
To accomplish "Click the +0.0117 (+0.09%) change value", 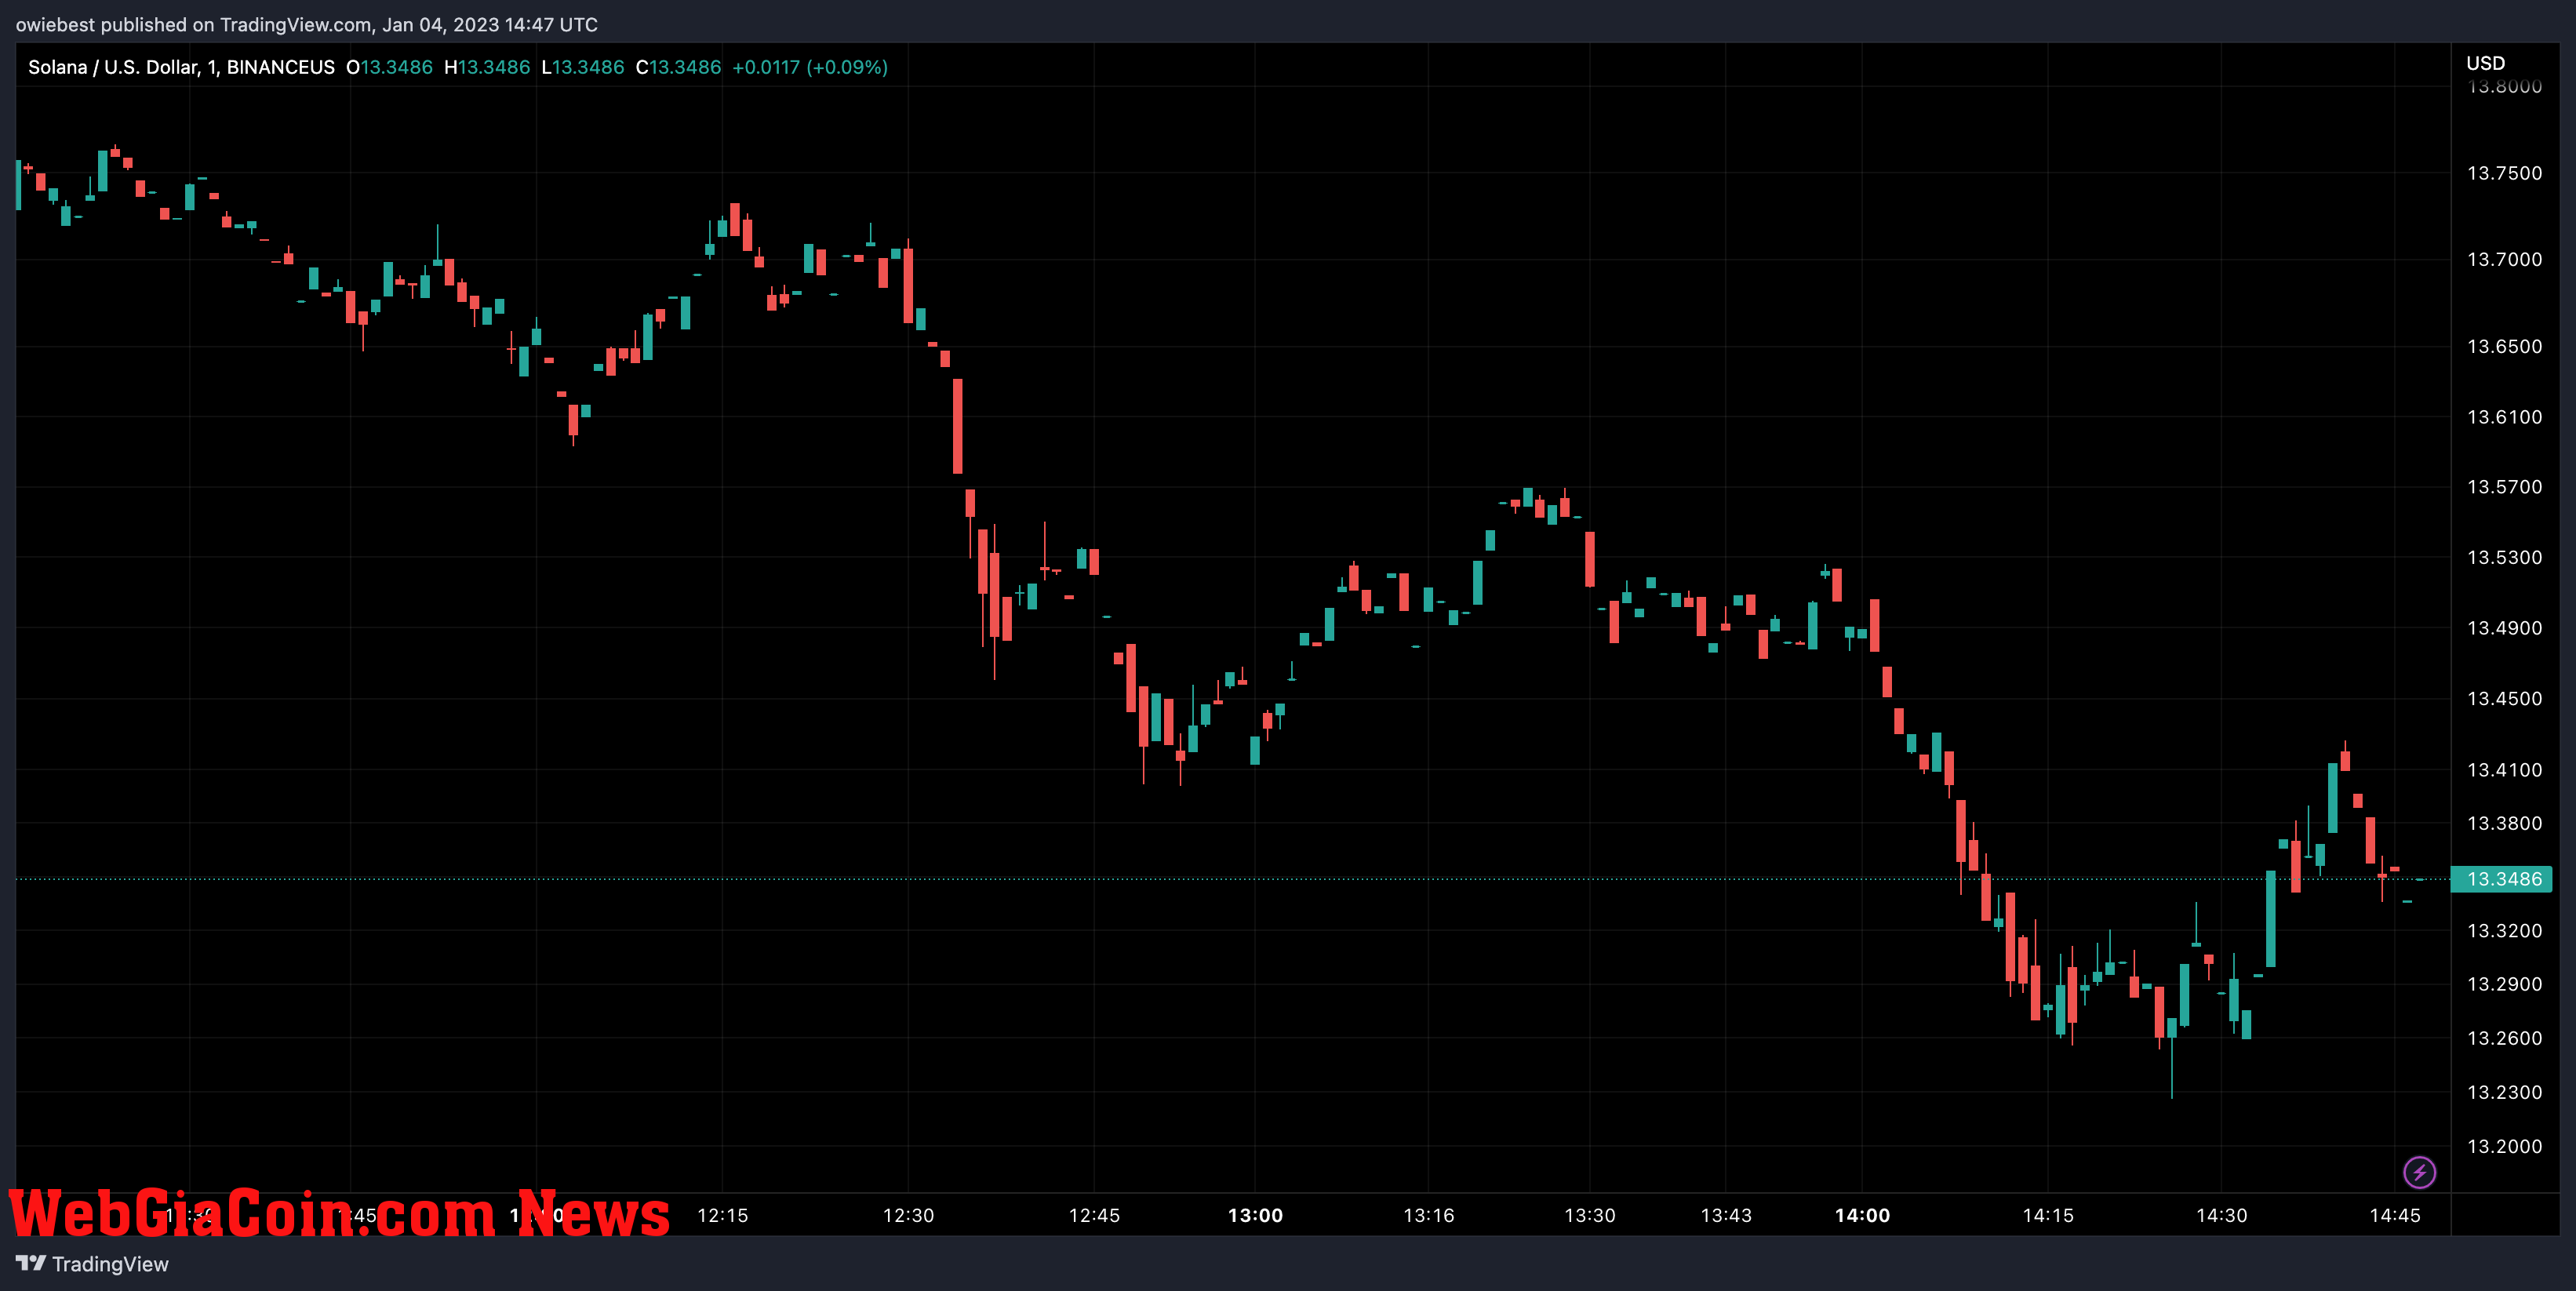I will click(x=810, y=67).
